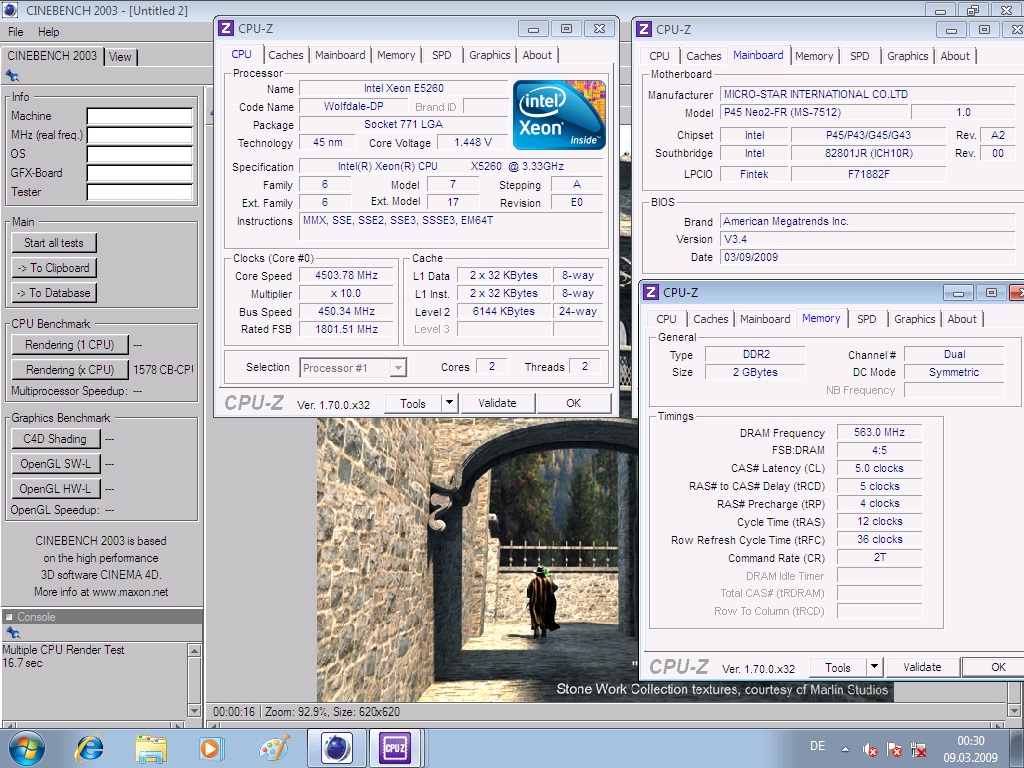Screen dimensions: 1024x768
Task: Open About tab in Memory window
Action: tap(962, 319)
